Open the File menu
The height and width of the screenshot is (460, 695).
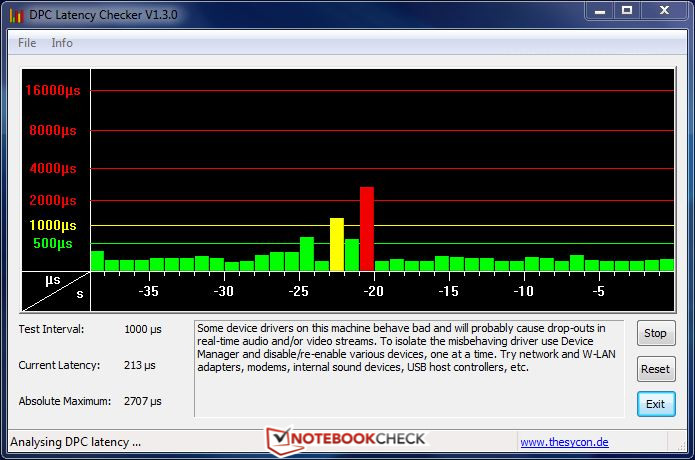coord(27,43)
